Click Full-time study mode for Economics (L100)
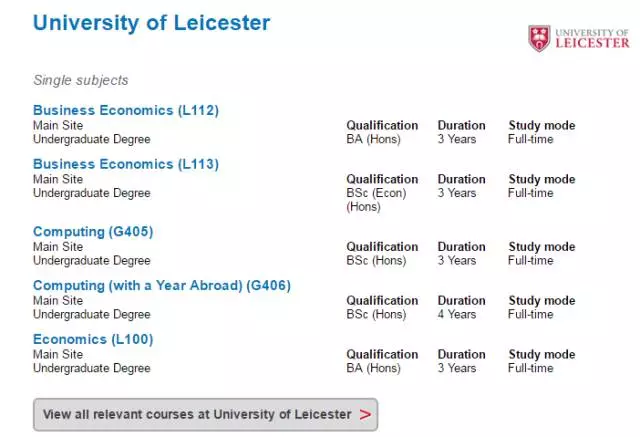This screenshot has height=437, width=640. pyautogui.click(x=531, y=368)
